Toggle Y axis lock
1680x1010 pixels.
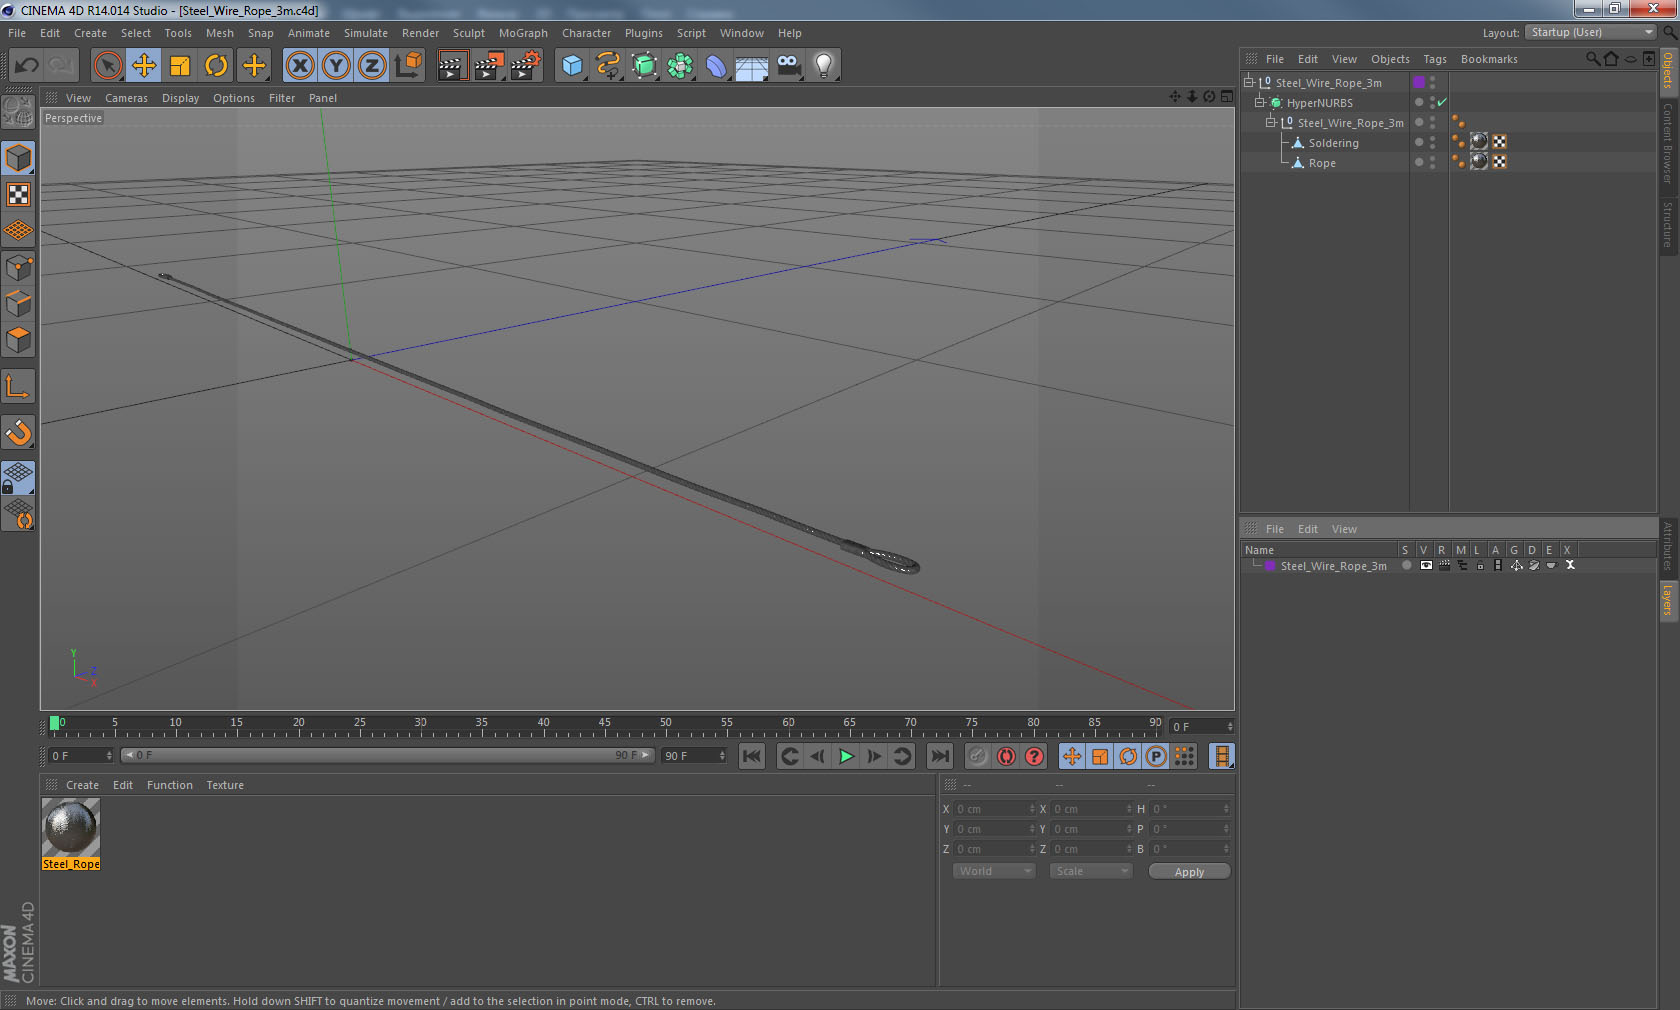pyautogui.click(x=336, y=66)
